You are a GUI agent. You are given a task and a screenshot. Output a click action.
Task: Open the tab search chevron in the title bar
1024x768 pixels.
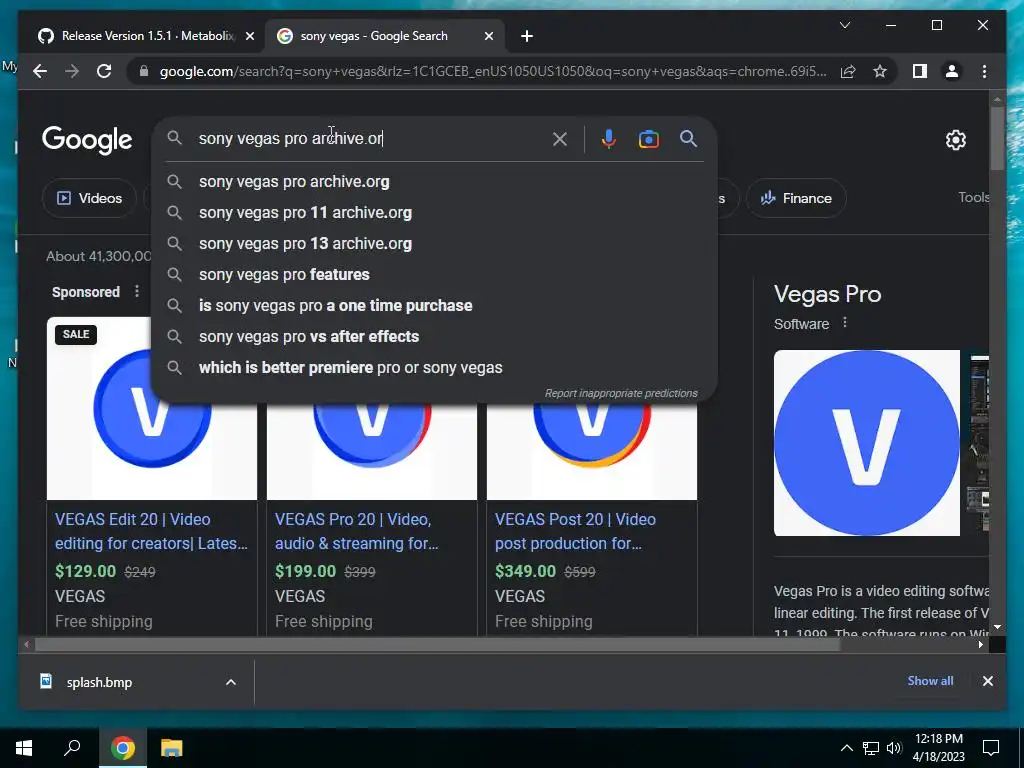(x=844, y=25)
